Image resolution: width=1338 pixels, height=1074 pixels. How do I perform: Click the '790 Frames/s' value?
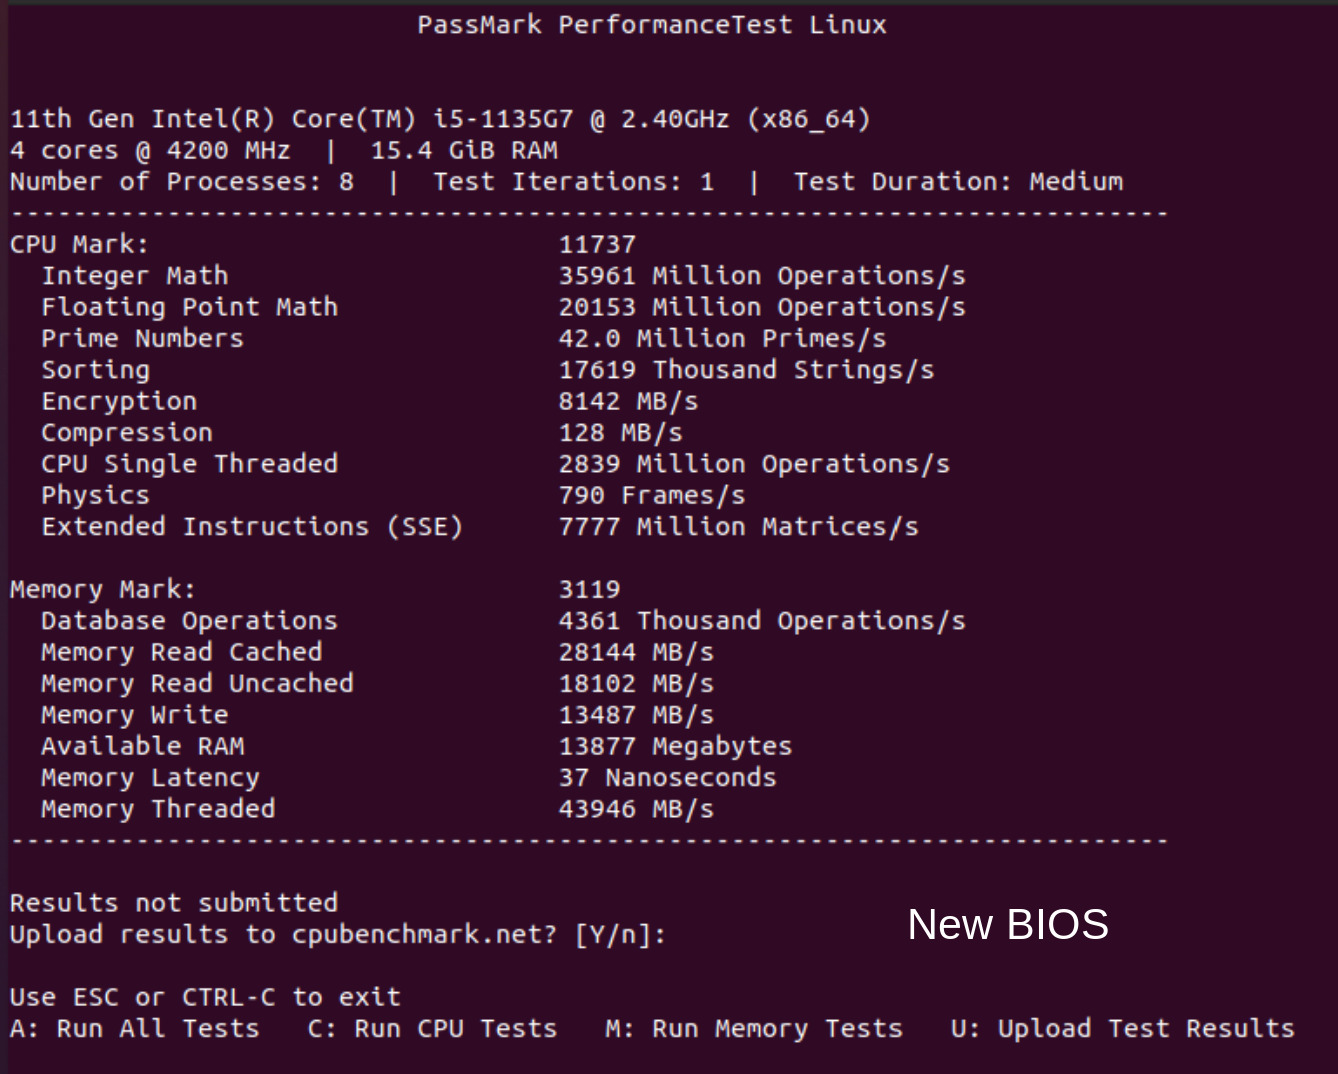(x=652, y=495)
